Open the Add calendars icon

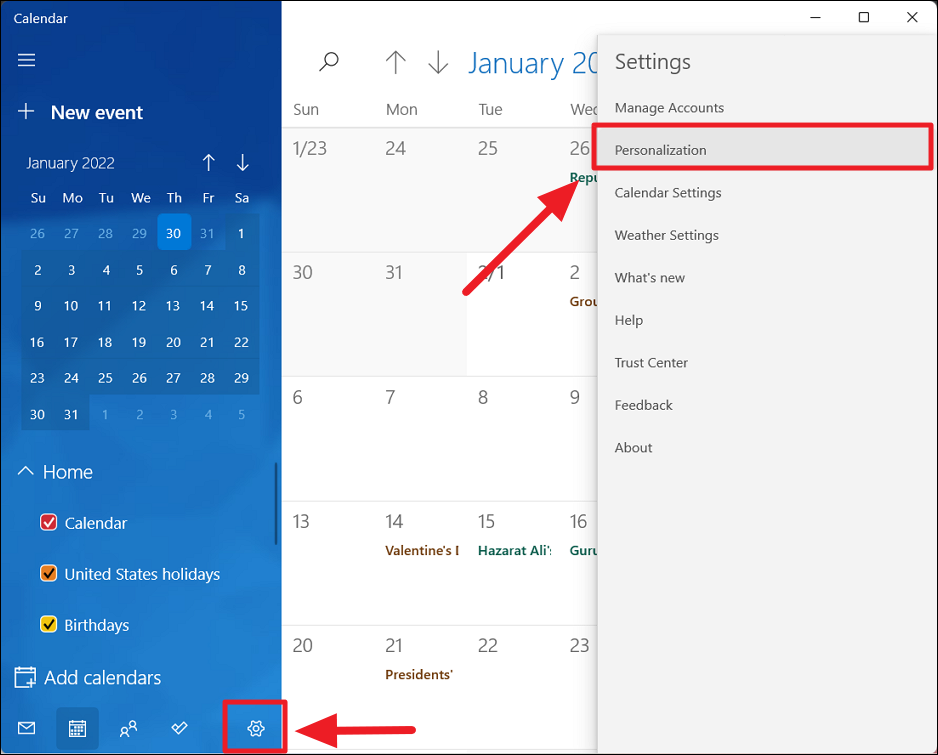tap(23, 677)
